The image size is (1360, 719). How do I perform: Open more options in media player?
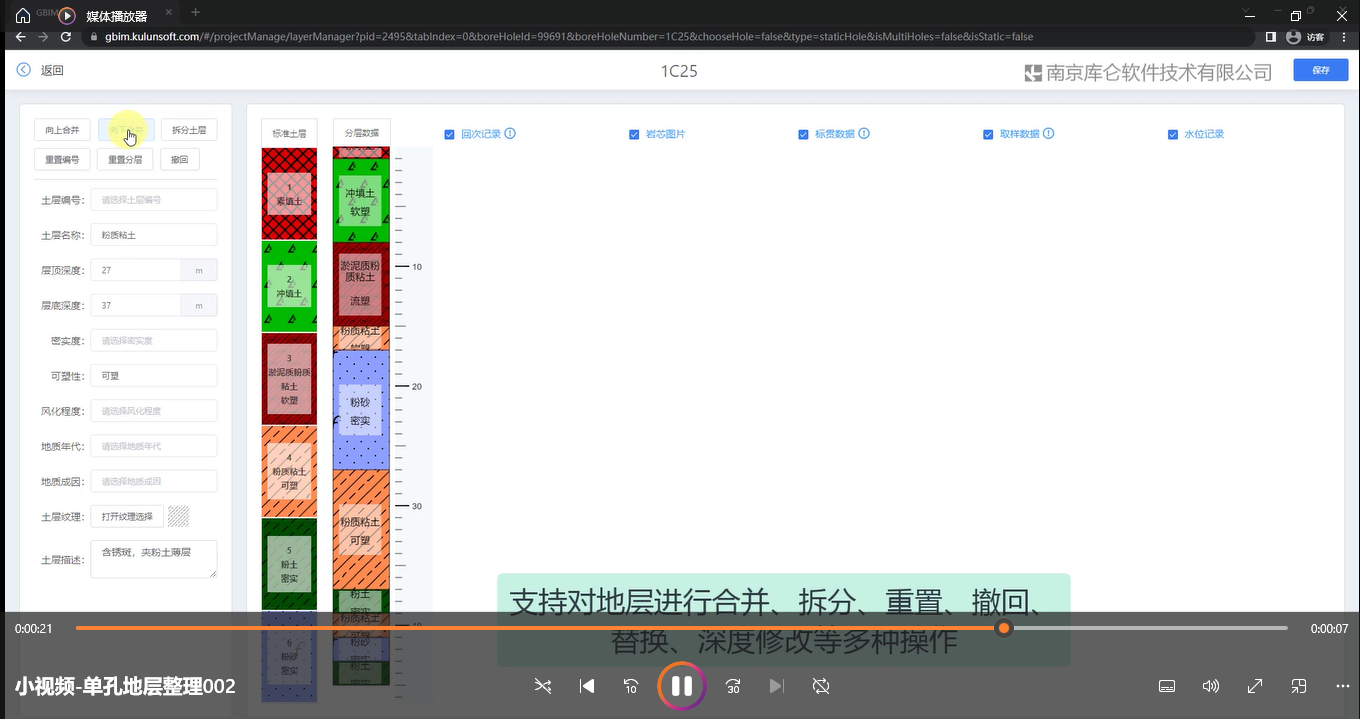pyautogui.click(x=1343, y=686)
